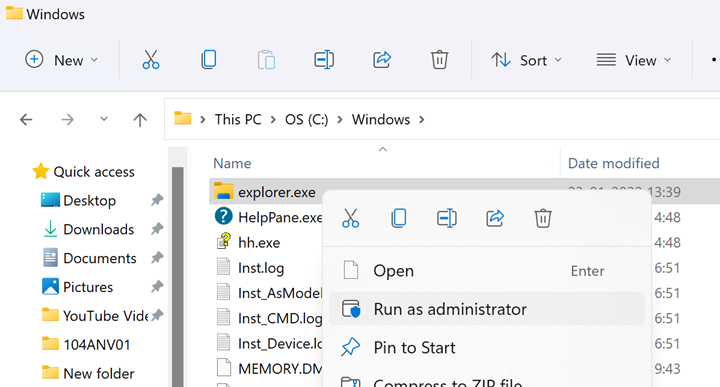Navigate to This PC in the breadcrumb
Screen dimensions: 720x387
[238, 119]
